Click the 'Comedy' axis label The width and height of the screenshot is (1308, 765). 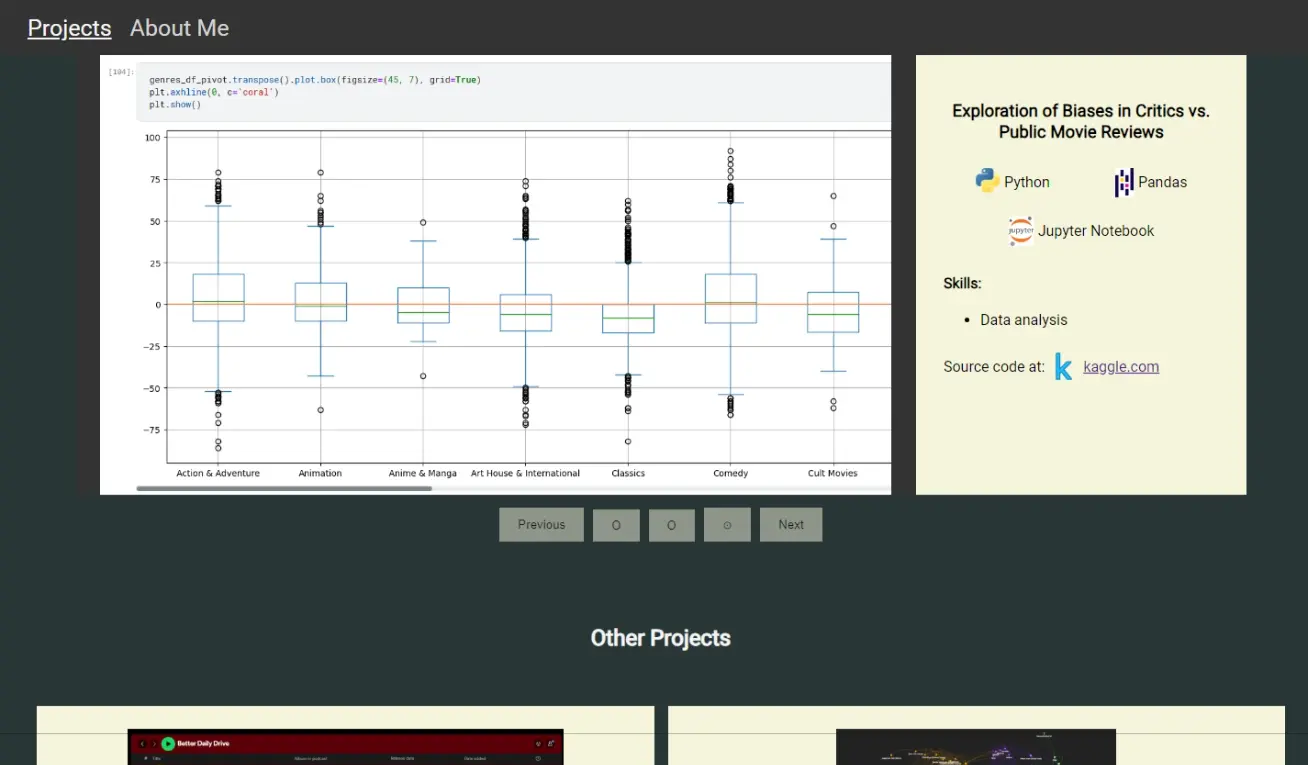tap(730, 473)
